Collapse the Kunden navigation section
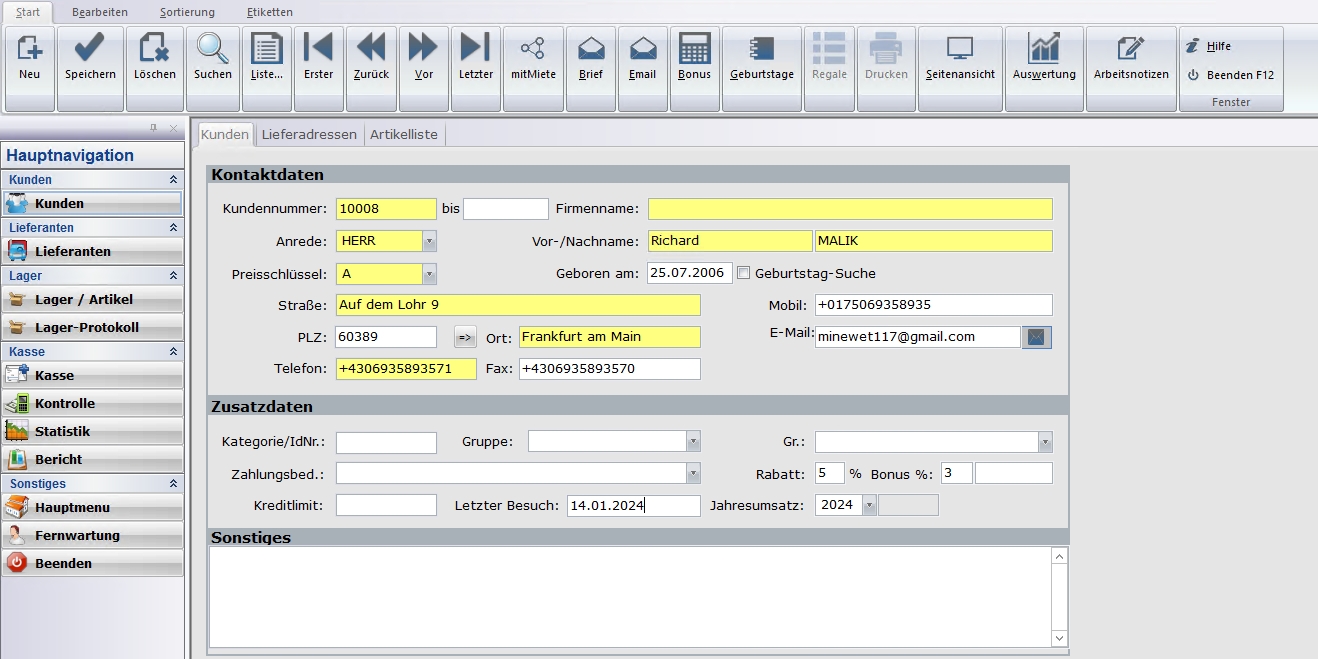This screenshot has width=1318, height=659. (173, 180)
